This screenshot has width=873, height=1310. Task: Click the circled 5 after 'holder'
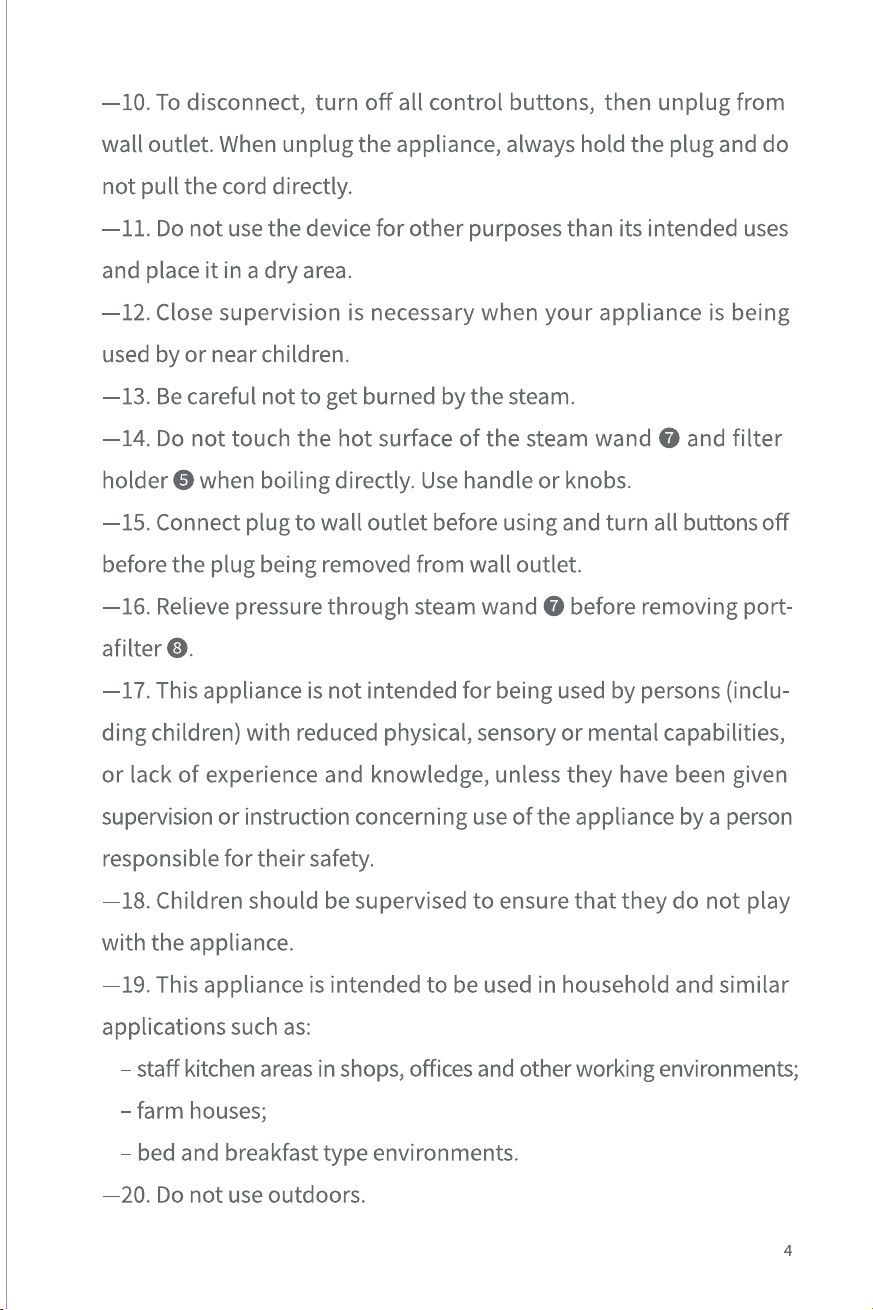pyautogui.click(x=182, y=481)
